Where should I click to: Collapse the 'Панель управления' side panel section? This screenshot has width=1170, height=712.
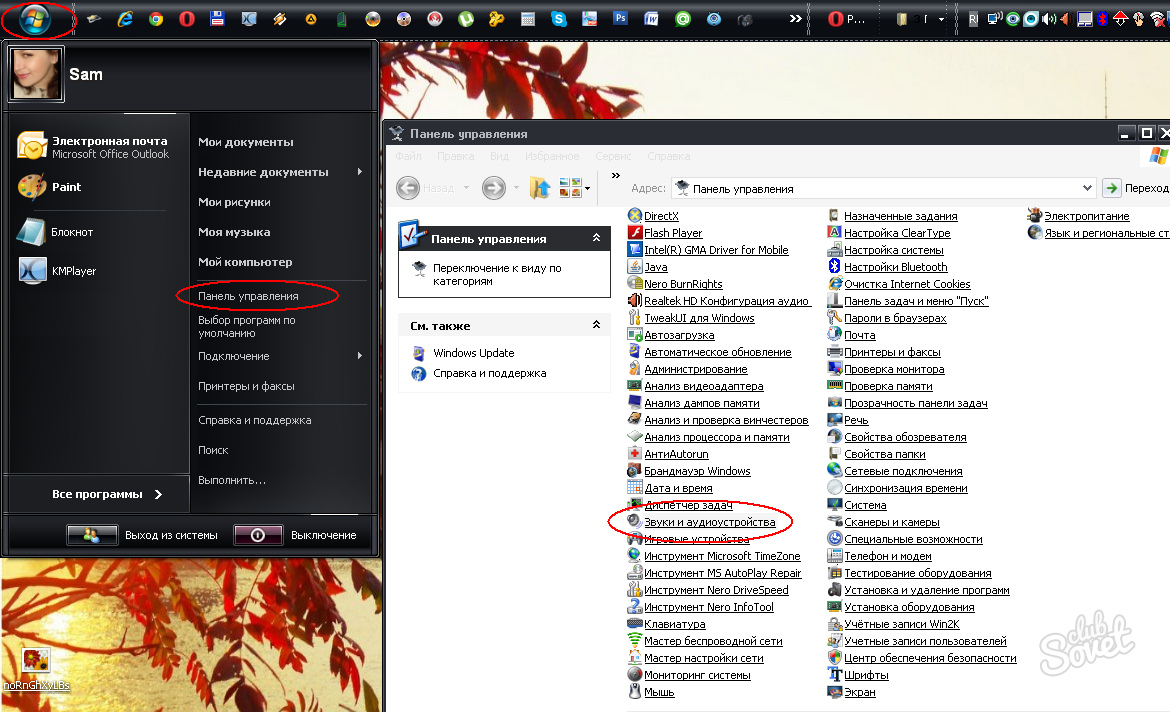(x=597, y=238)
